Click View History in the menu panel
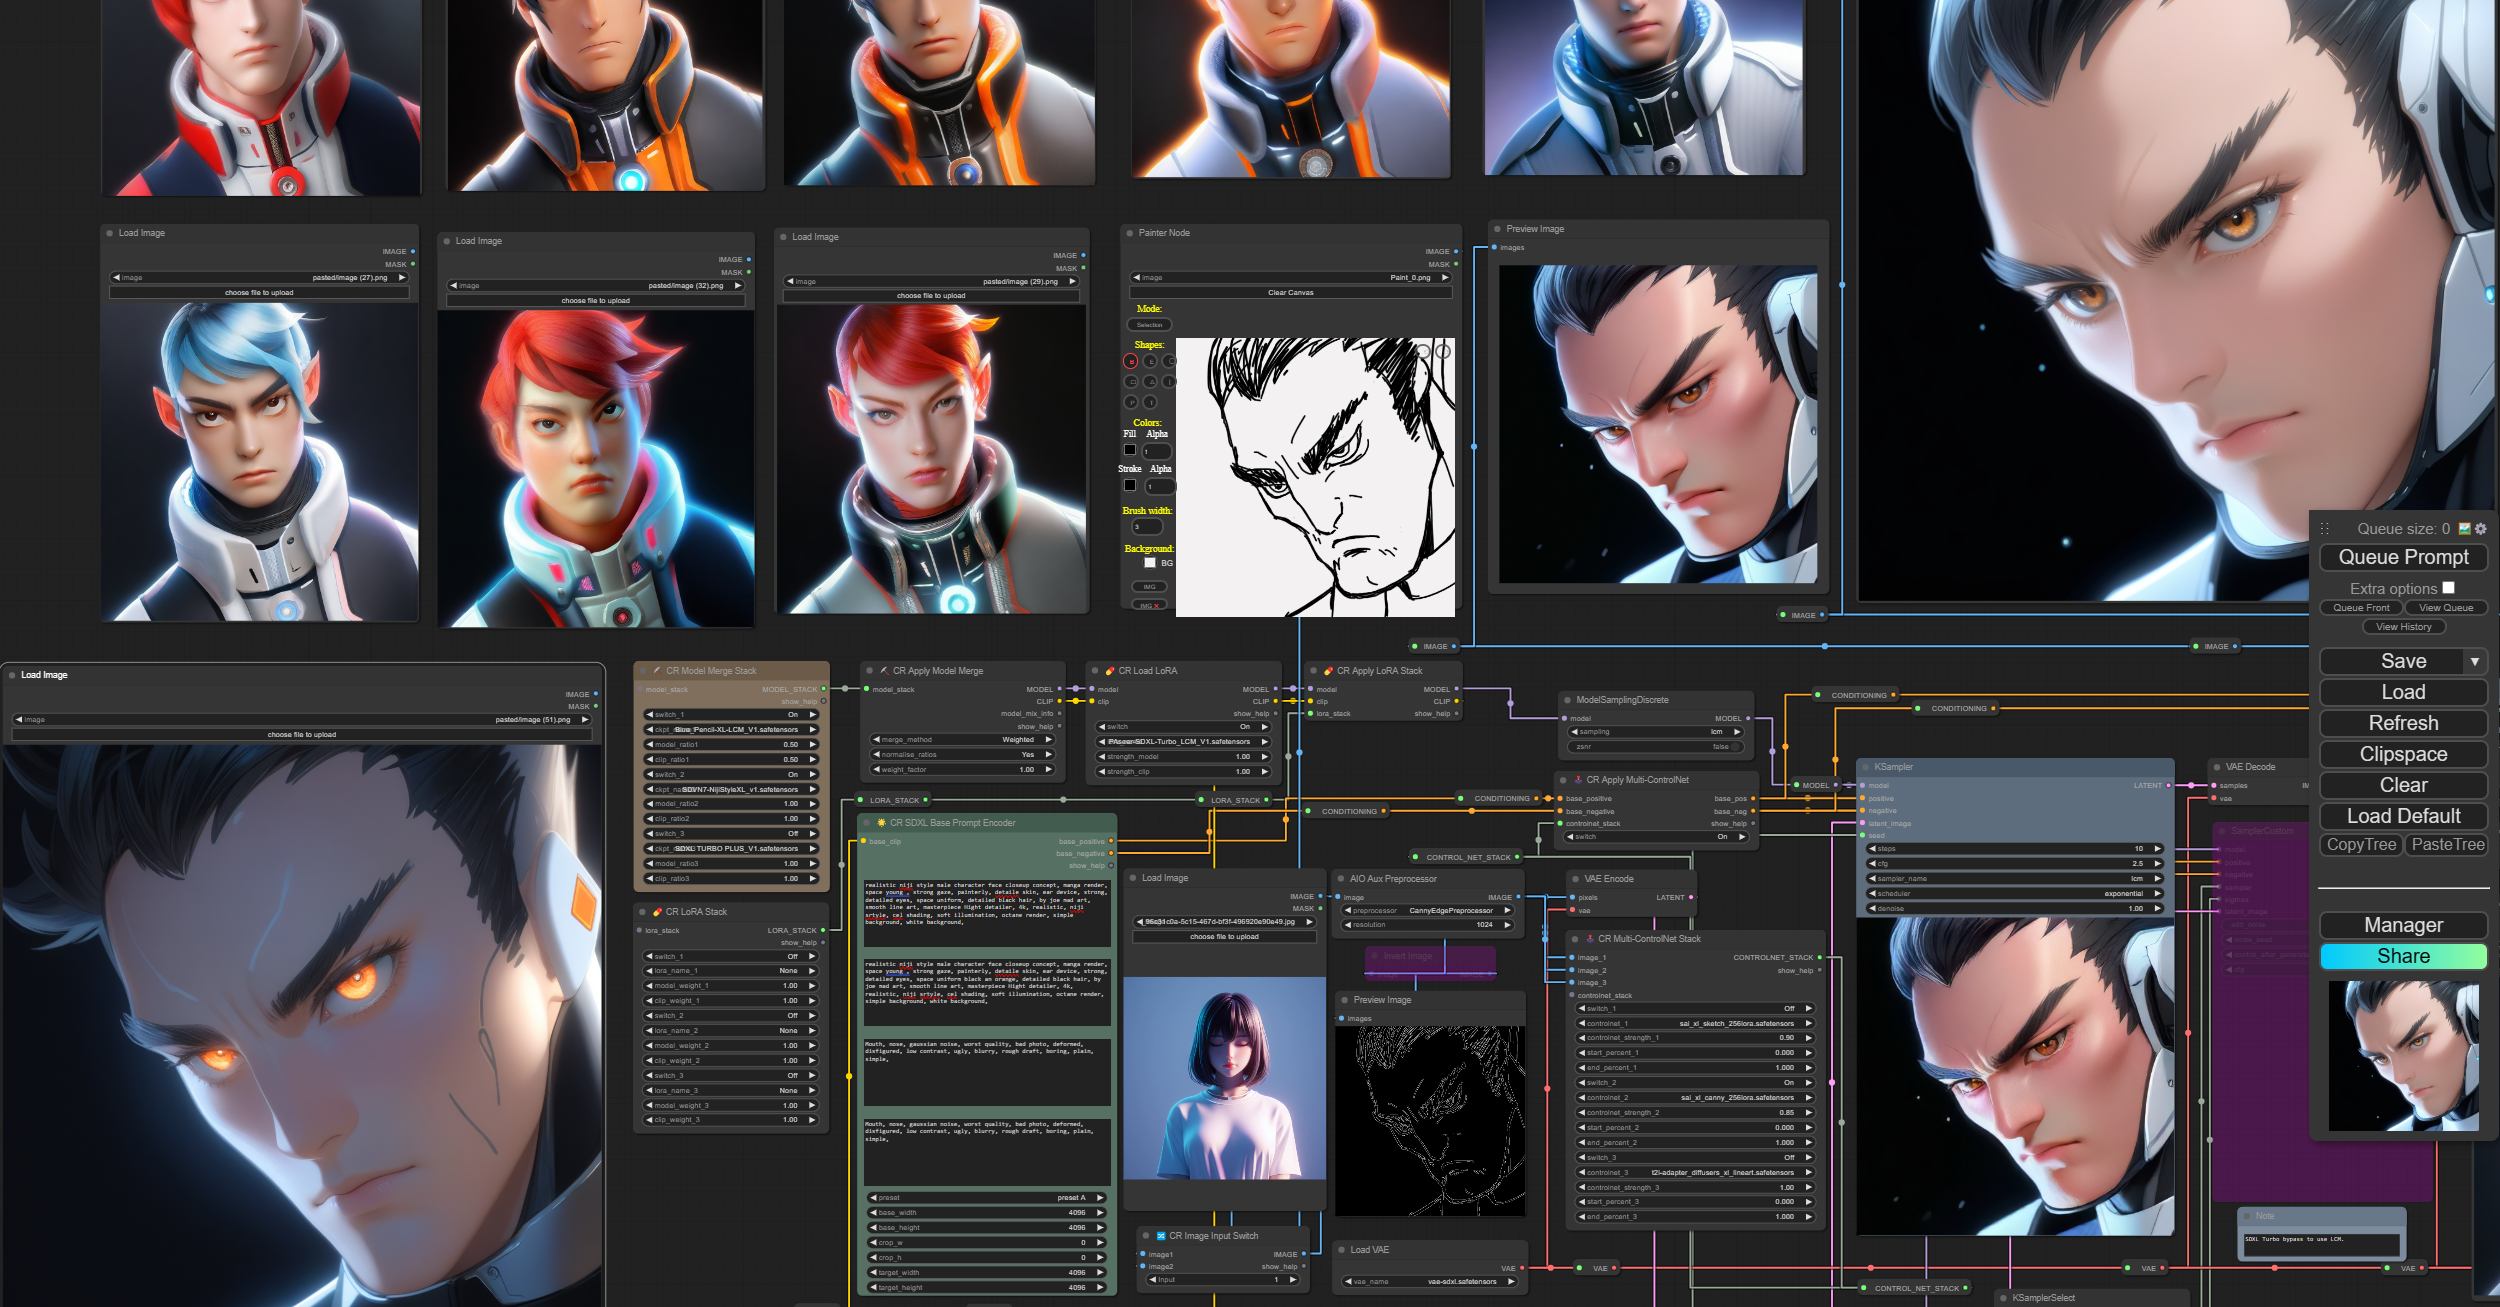Viewport: 2500px width, 1307px height. pos(2403,627)
